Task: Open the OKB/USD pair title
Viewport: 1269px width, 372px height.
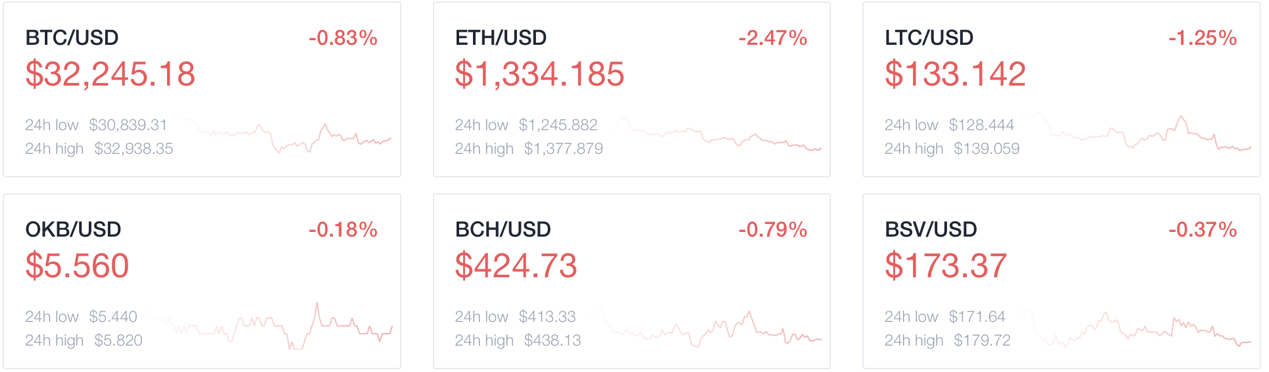Action: point(73,230)
